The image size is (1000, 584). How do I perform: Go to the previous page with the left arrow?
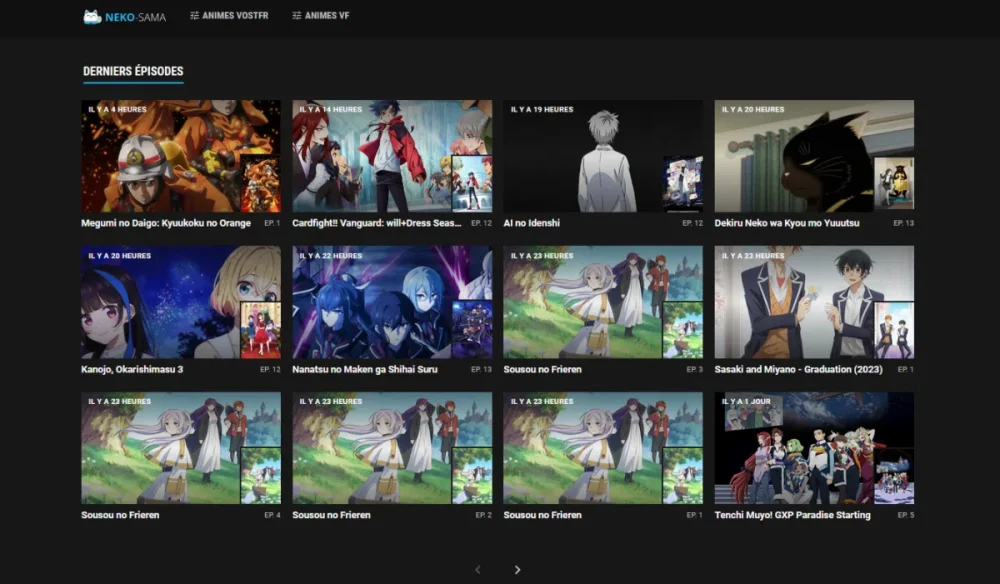(x=478, y=569)
